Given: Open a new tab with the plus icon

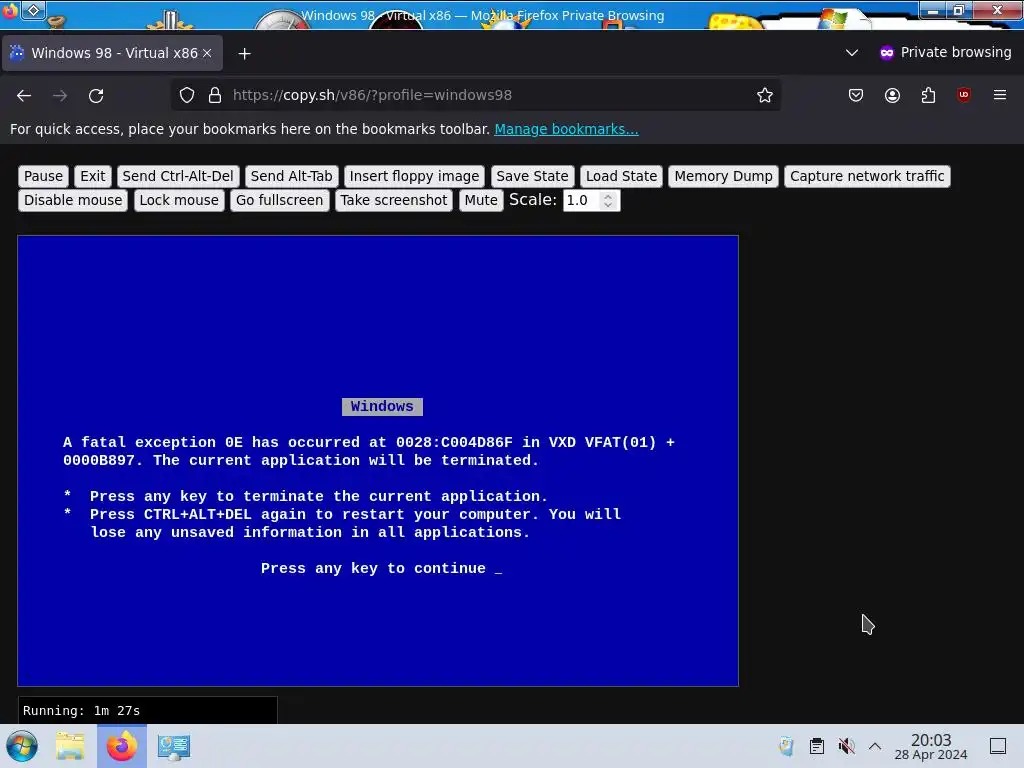Looking at the screenshot, I should [244, 54].
